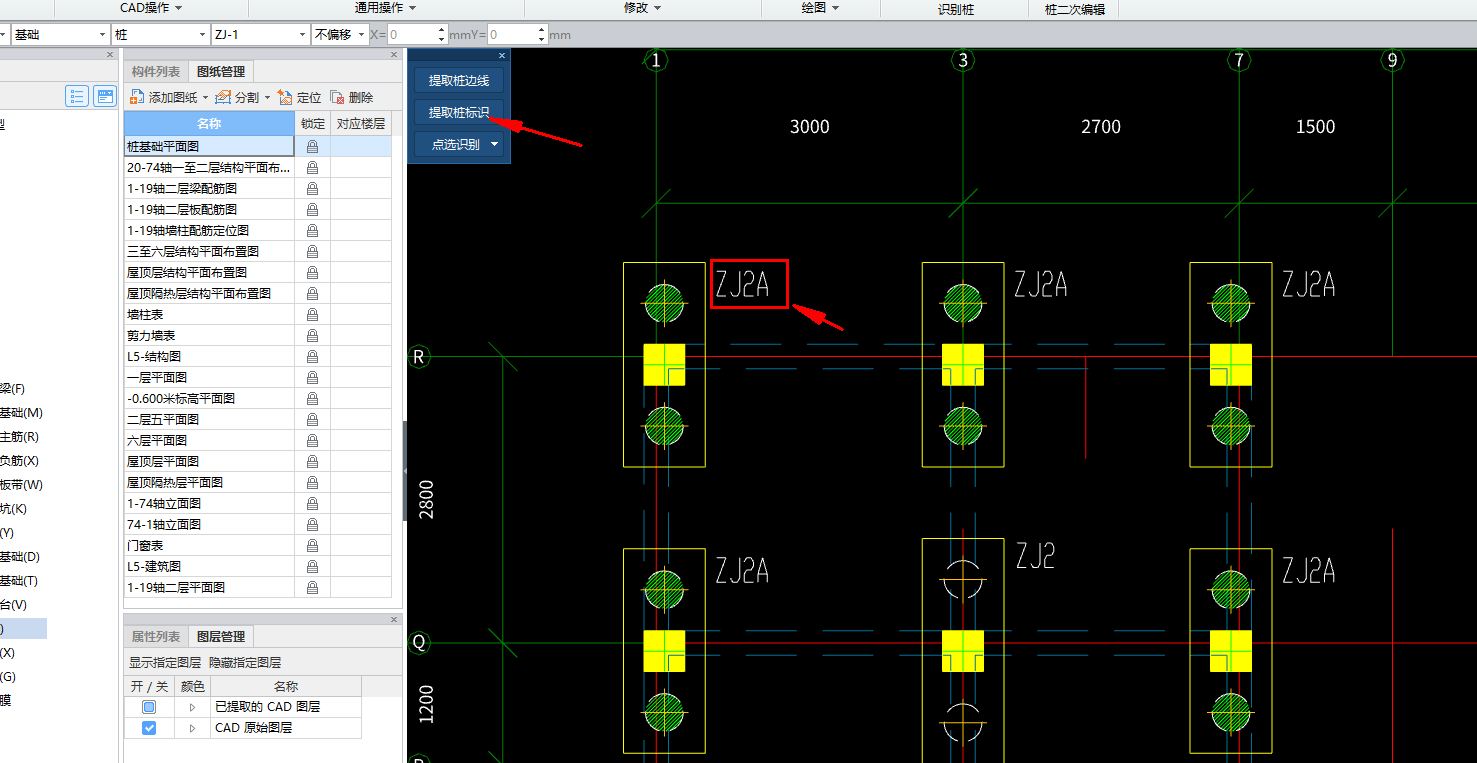Screen dimensions: 1477x763
Task: Toggle lock icon for 屋顶层平面图 row
Action: [x=312, y=461]
